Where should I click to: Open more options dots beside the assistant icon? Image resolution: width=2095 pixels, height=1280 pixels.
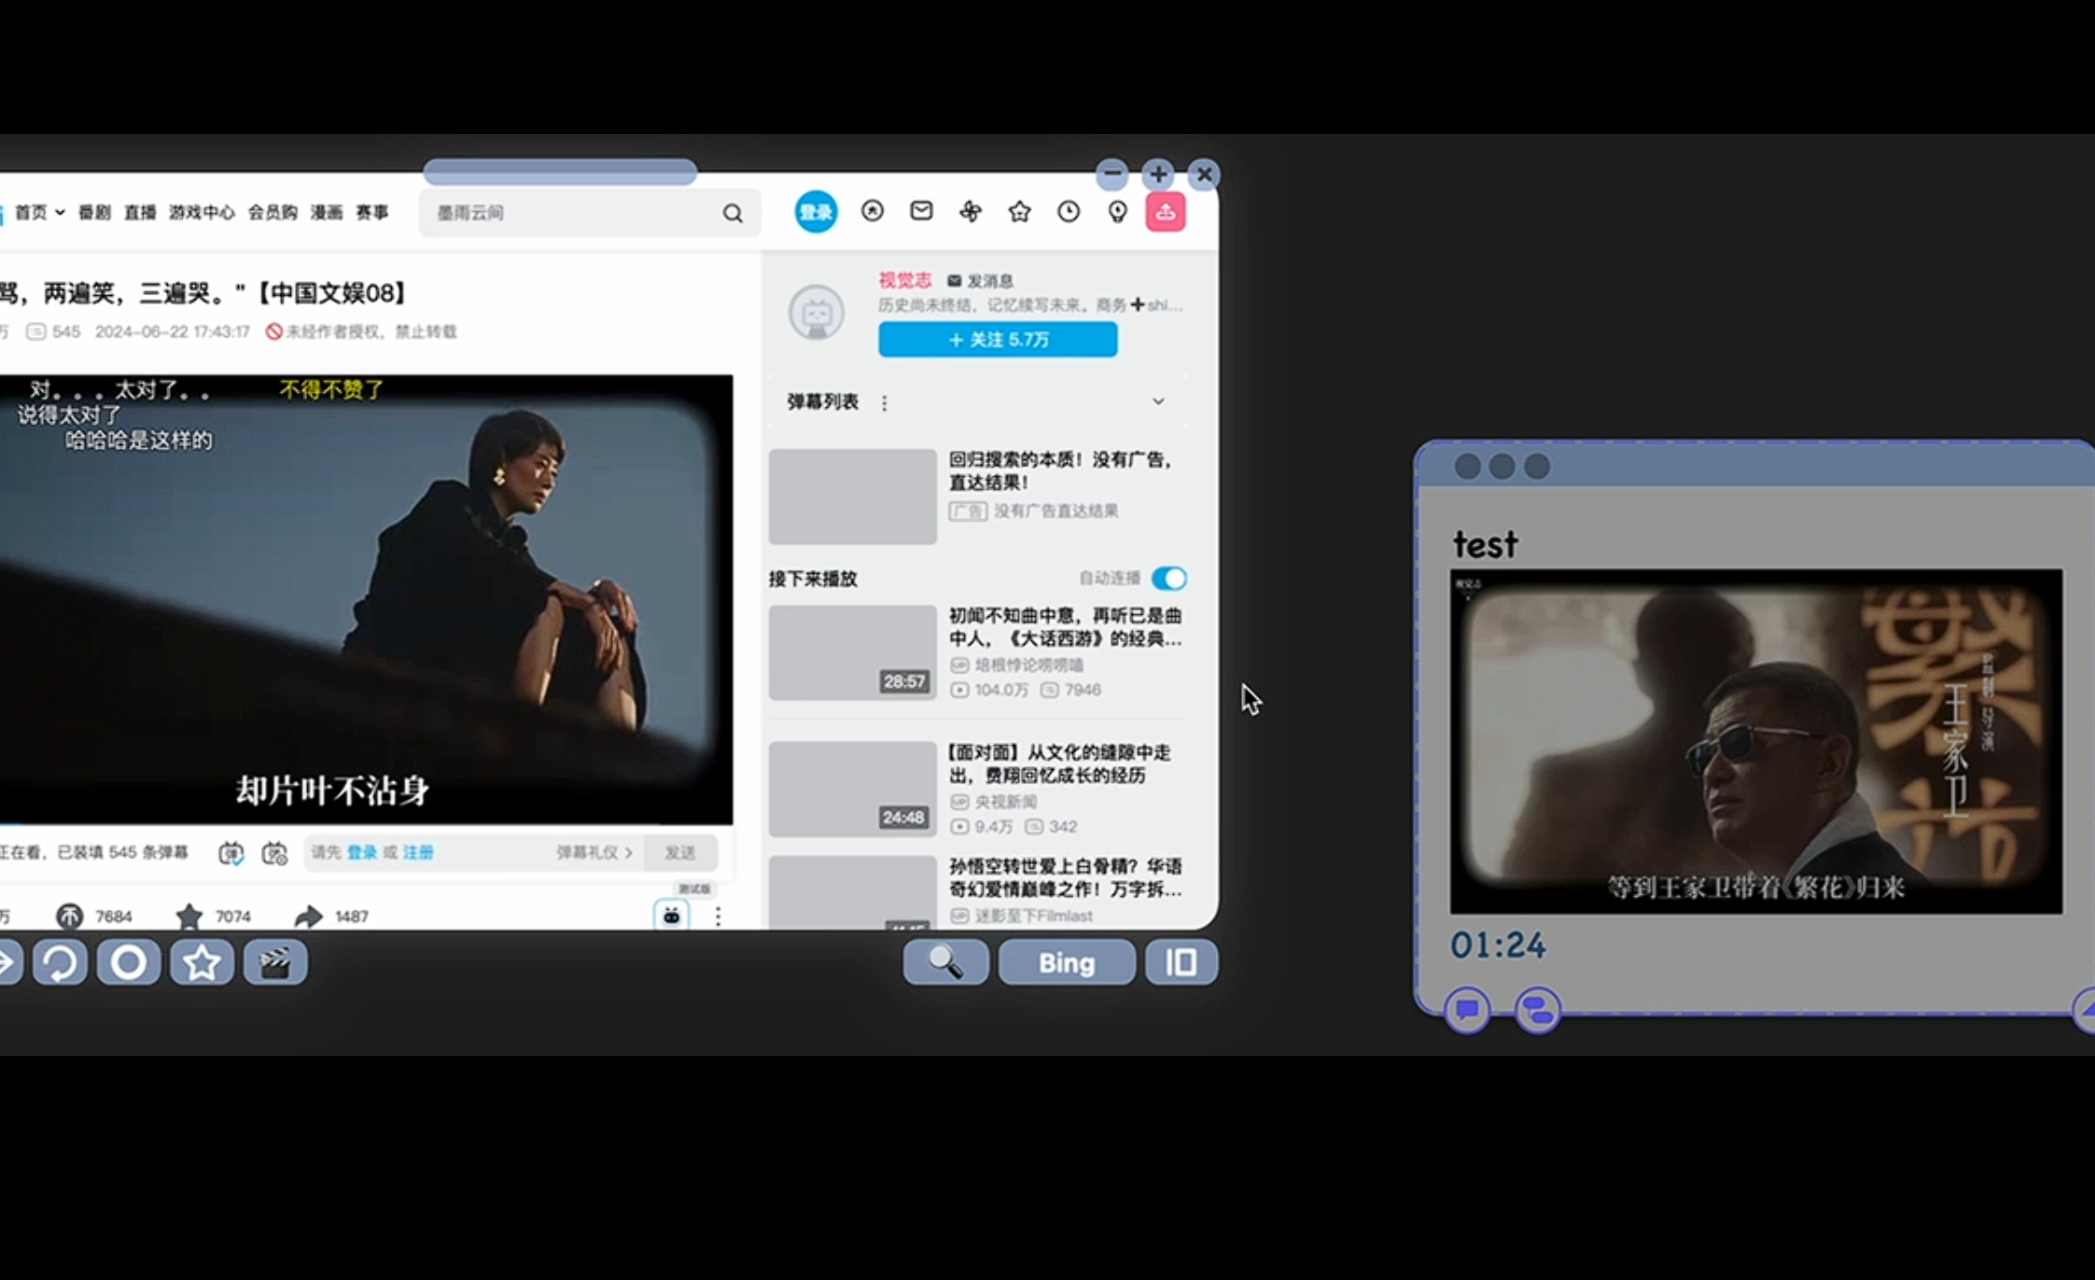(717, 916)
